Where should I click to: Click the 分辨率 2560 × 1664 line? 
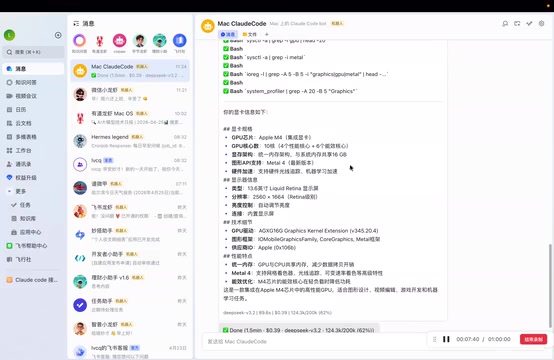[275, 197]
